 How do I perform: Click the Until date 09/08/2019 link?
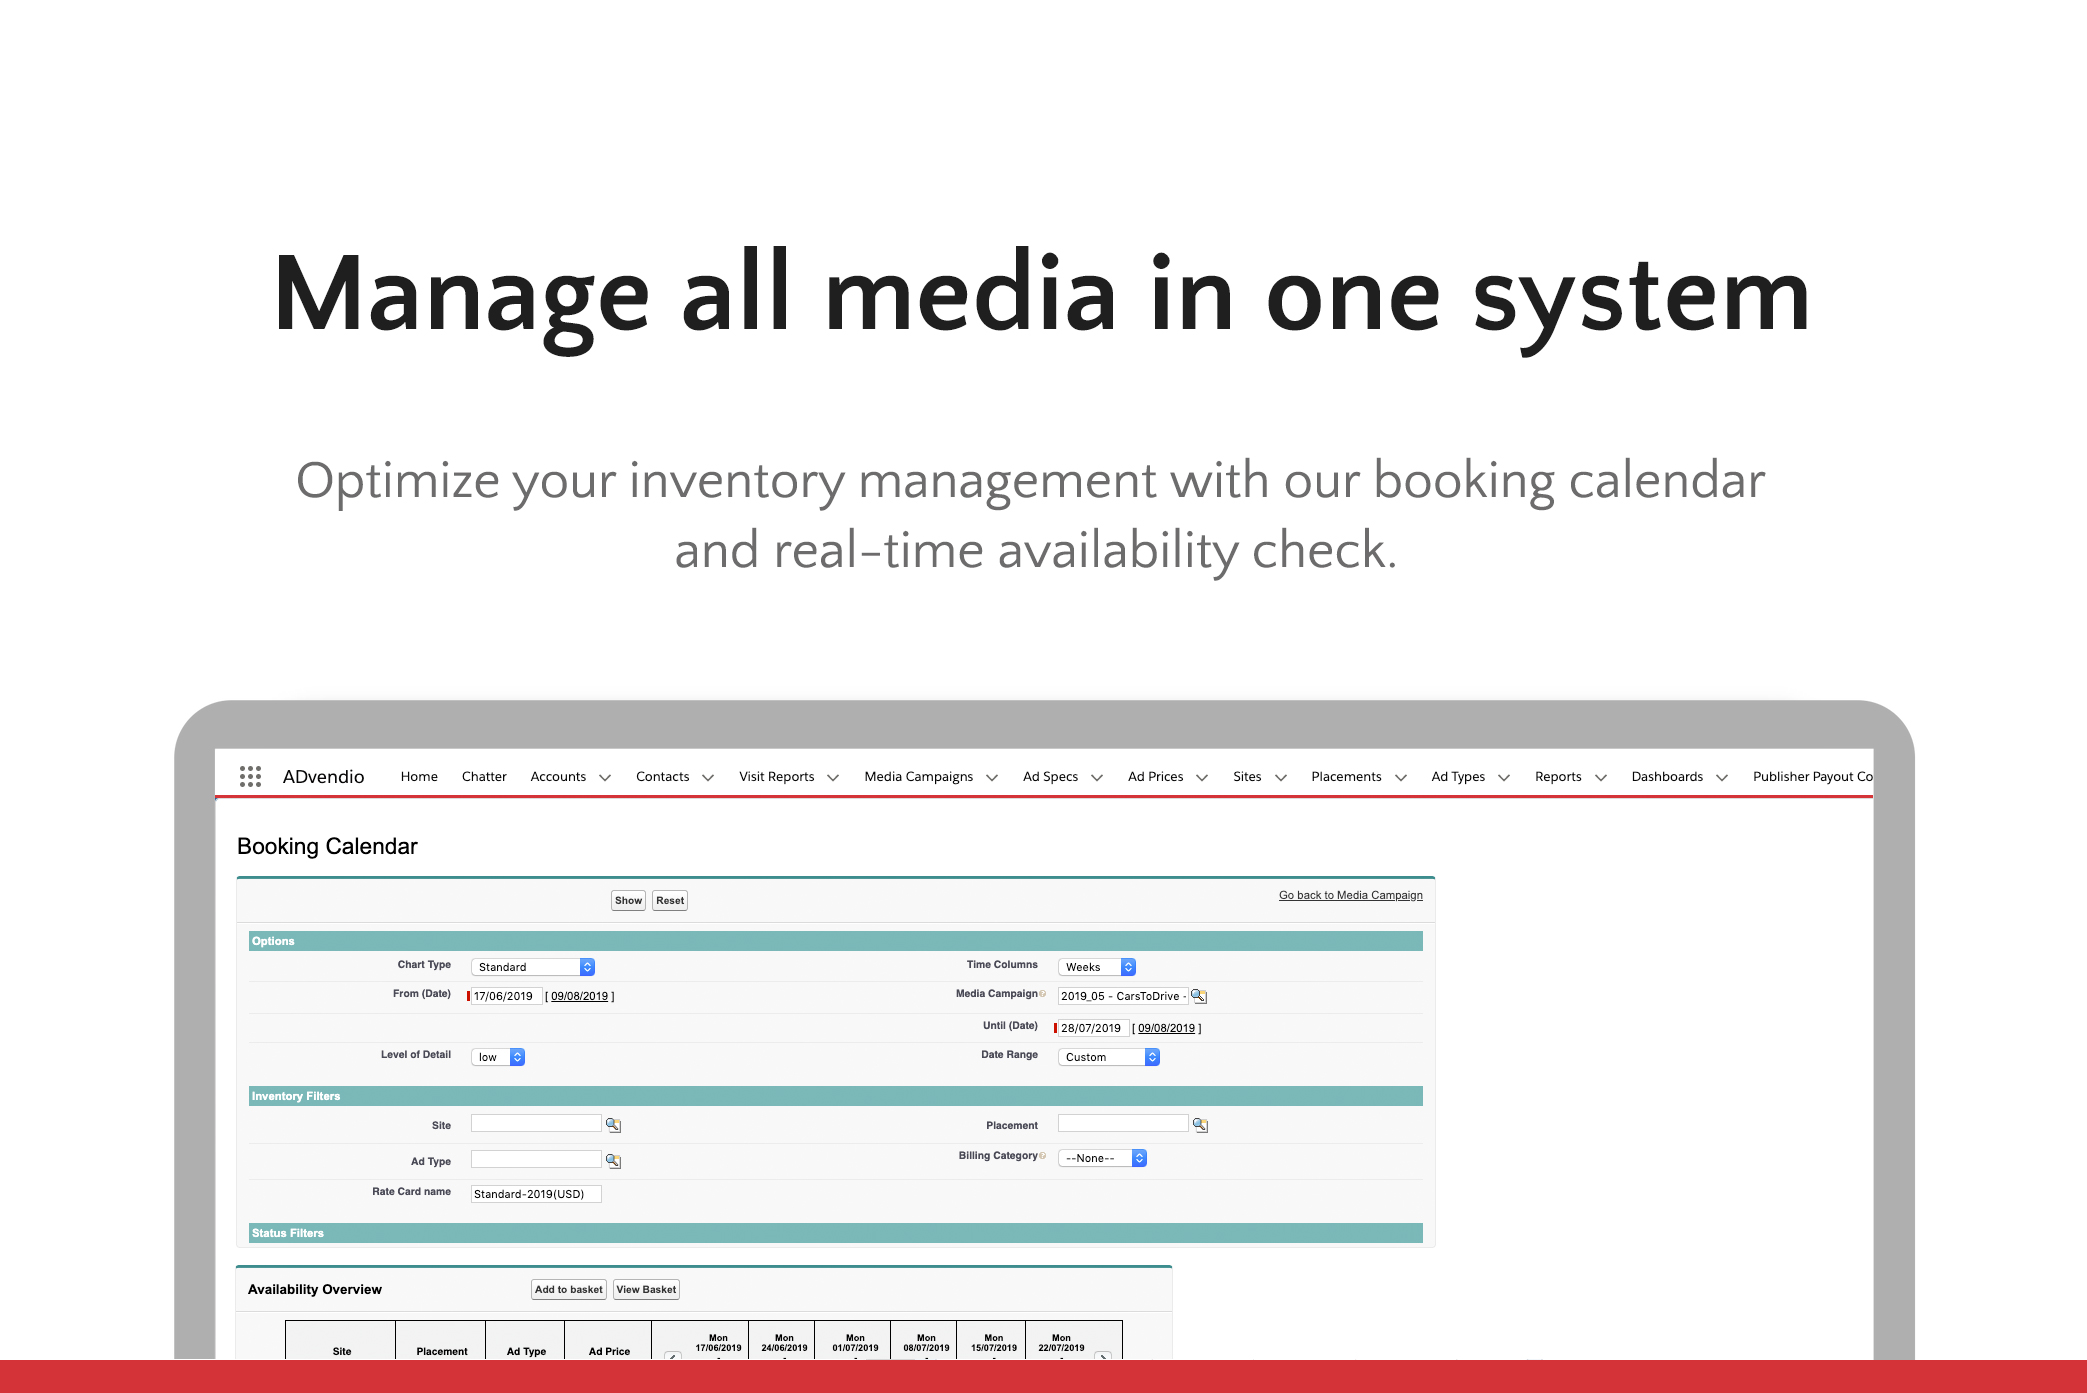pos(1166,1028)
